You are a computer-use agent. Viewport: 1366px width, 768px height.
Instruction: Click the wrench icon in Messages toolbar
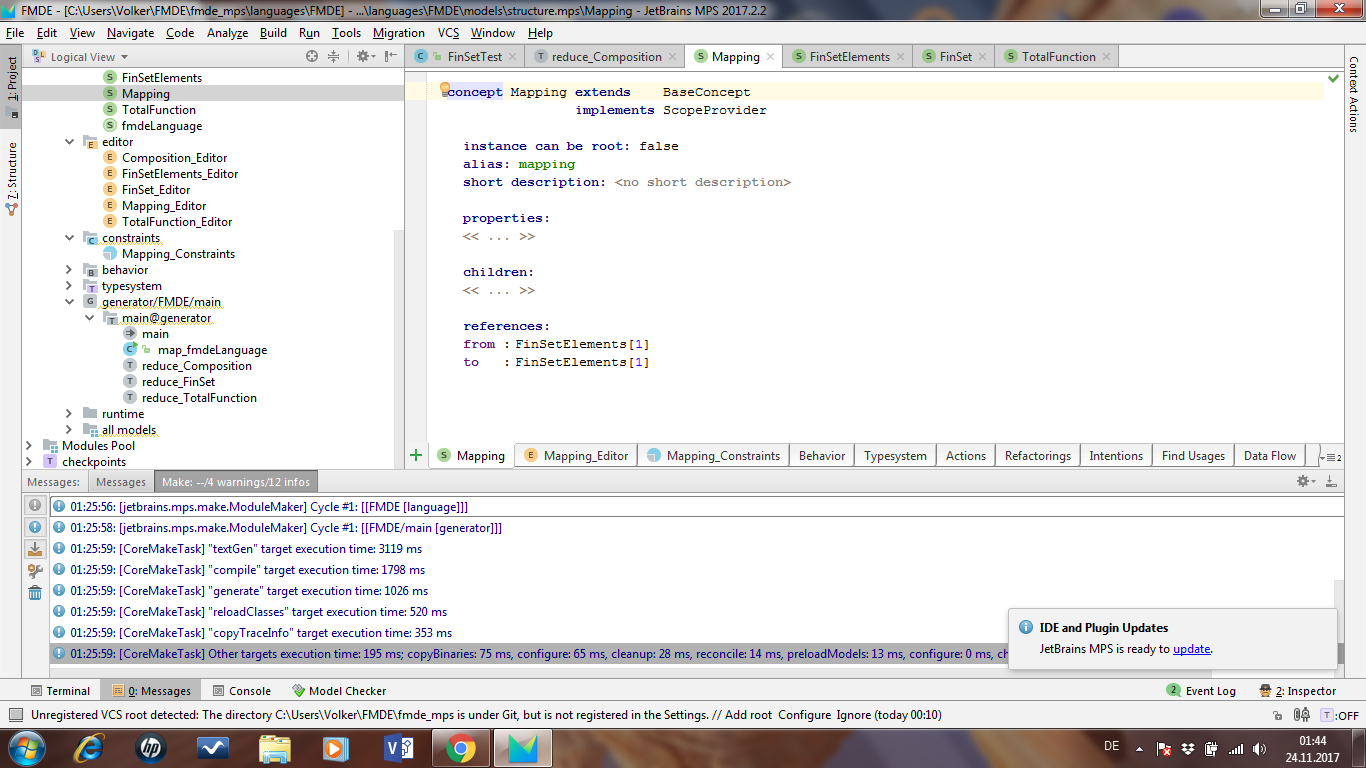(35, 571)
